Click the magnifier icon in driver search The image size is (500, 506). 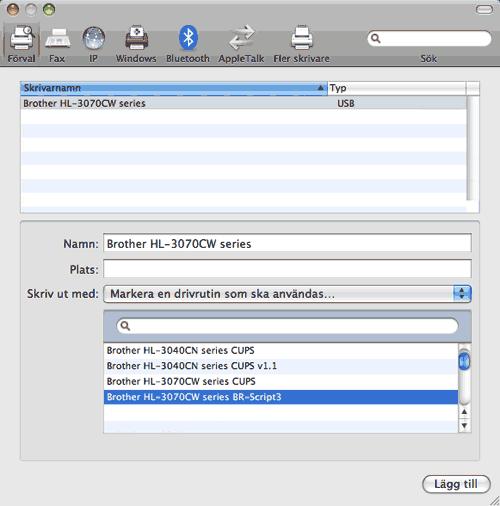click(125, 326)
